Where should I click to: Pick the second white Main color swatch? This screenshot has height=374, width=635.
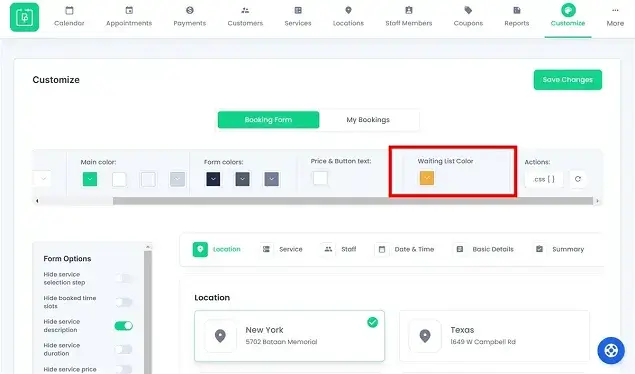pyautogui.click(x=119, y=179)
